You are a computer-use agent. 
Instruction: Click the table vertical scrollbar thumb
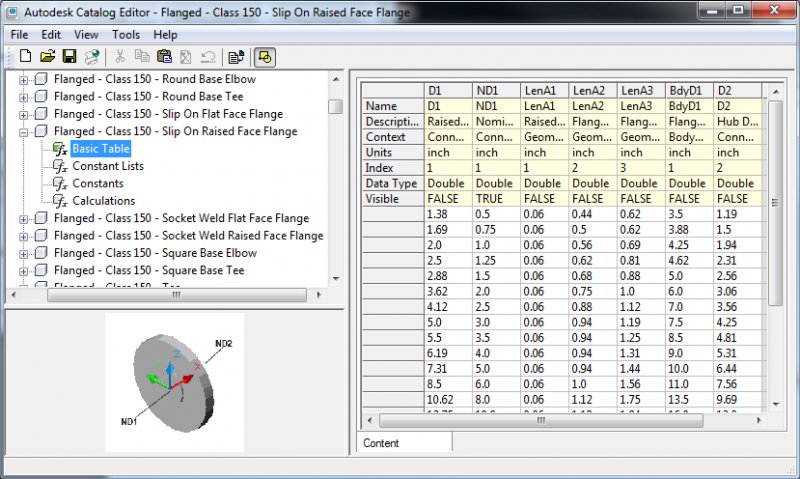tap(775, 203)
